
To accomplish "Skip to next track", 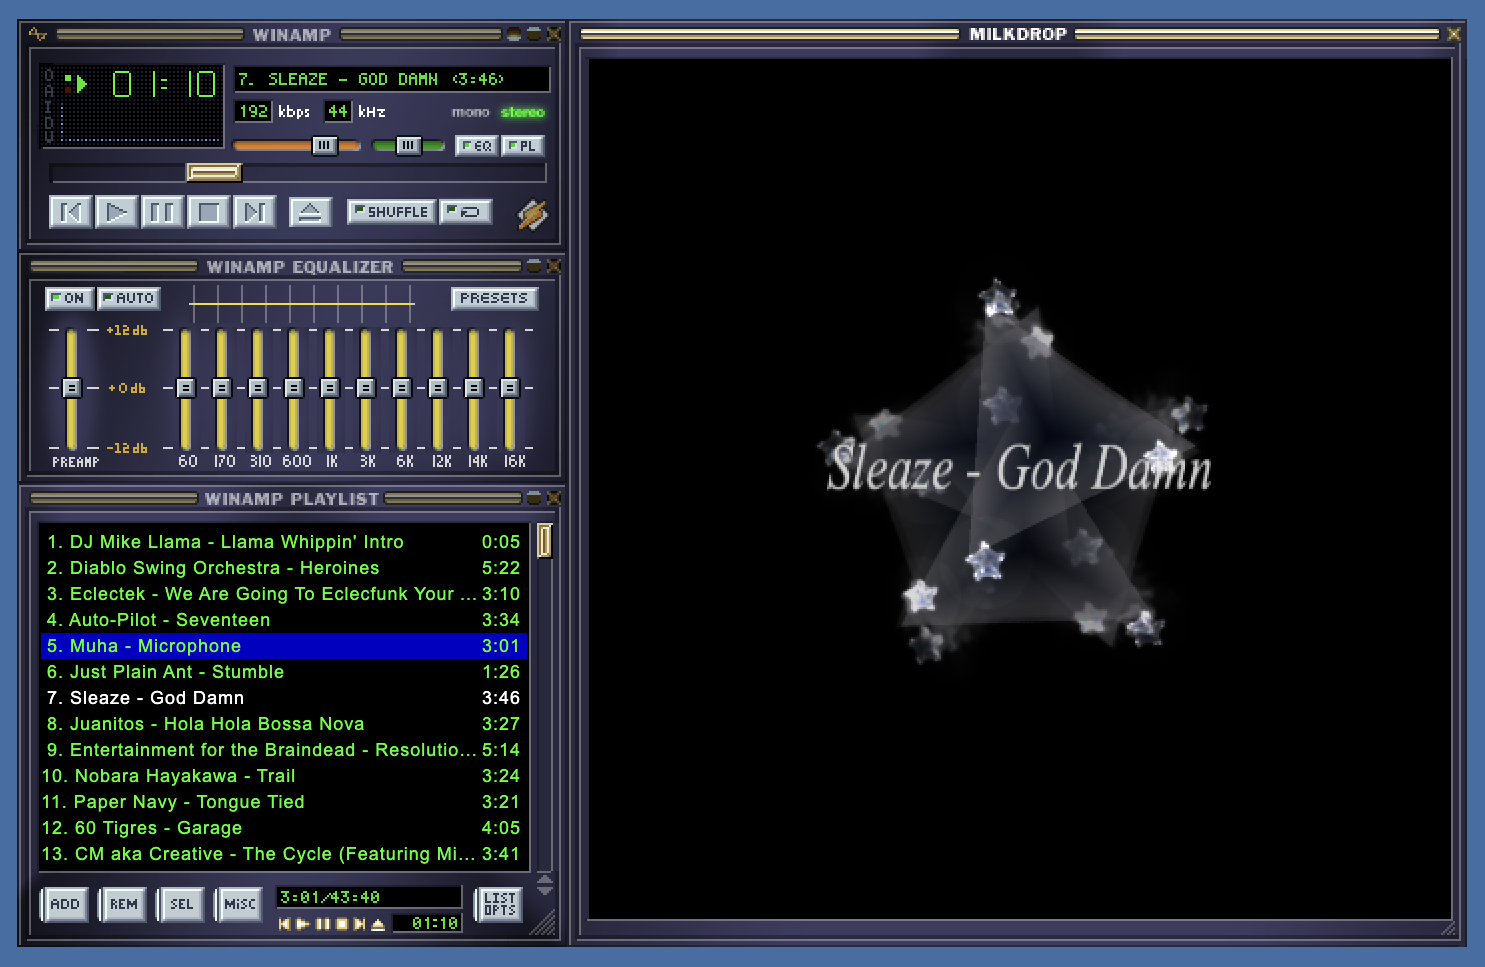I will click(x=254, y=212).
